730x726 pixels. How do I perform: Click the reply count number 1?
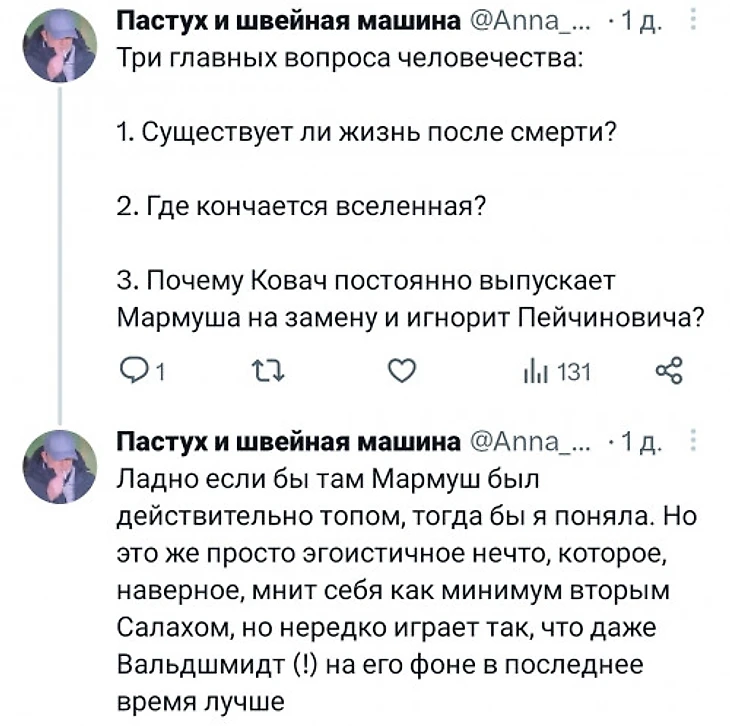(158, 374)
